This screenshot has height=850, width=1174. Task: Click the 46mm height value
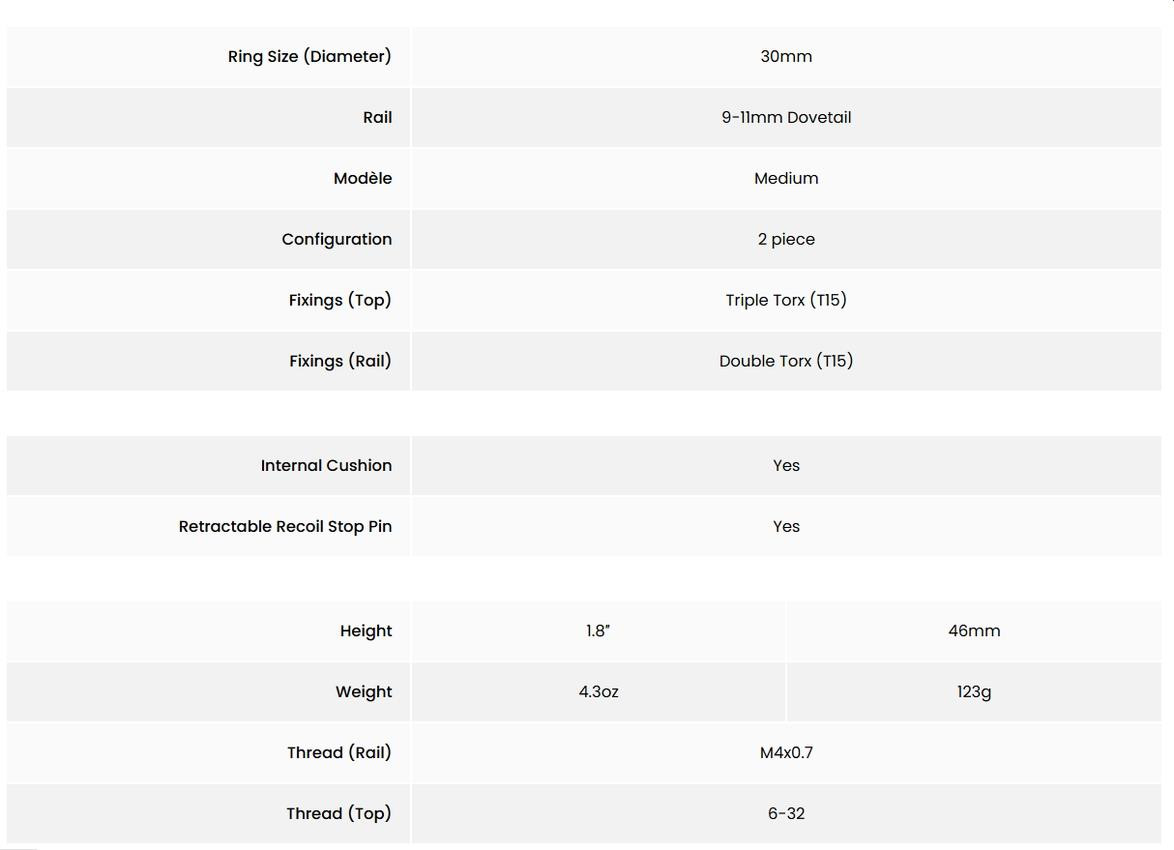(974, 631)
